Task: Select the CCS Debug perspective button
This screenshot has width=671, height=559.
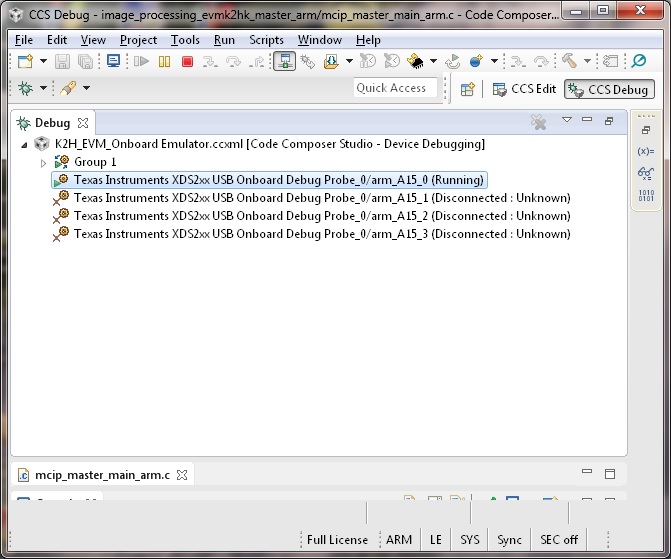Action: (x=609, y=89)
